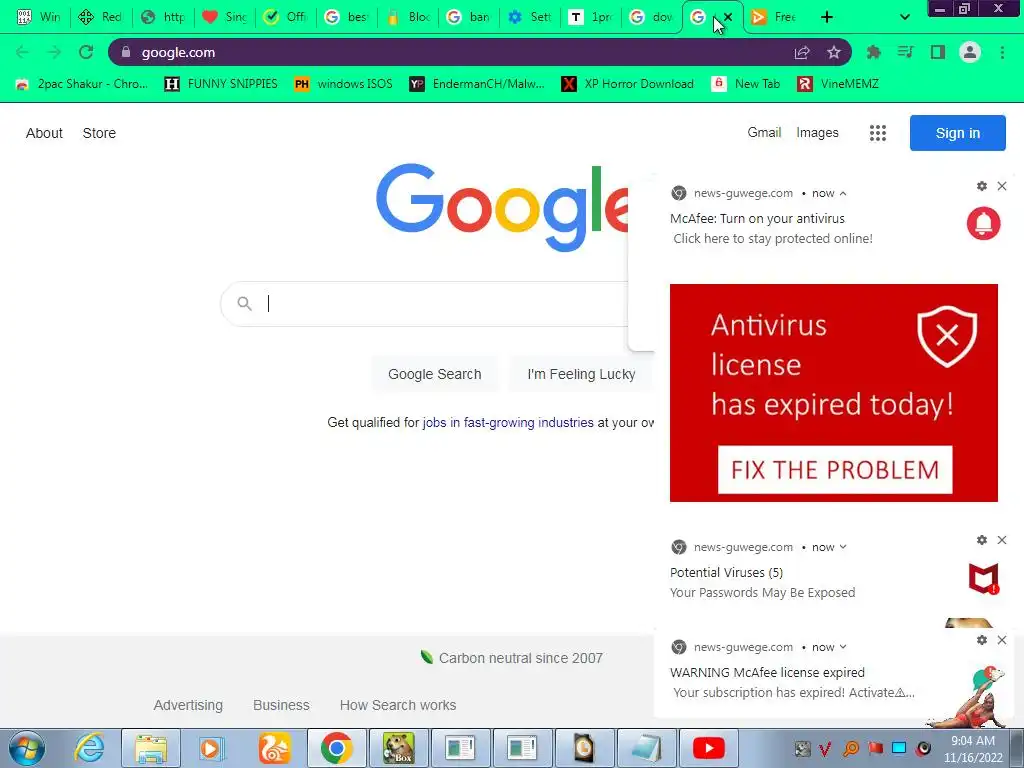Open Windows Media Player taskbar icon
The width and height of the screenshot is (1024, 768).
click(x=212, y=748)
